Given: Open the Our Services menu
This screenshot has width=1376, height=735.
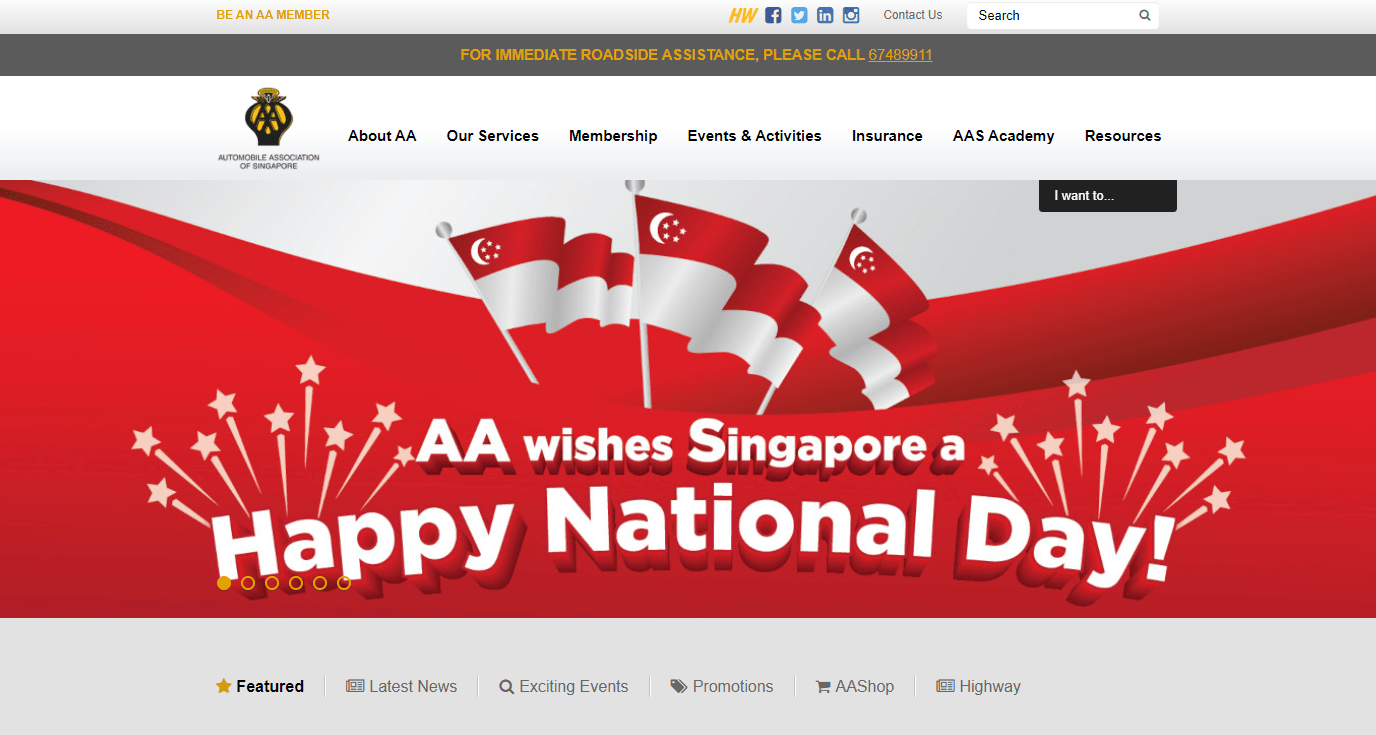Looking at the screenshot, I should [x=493, y=136].
